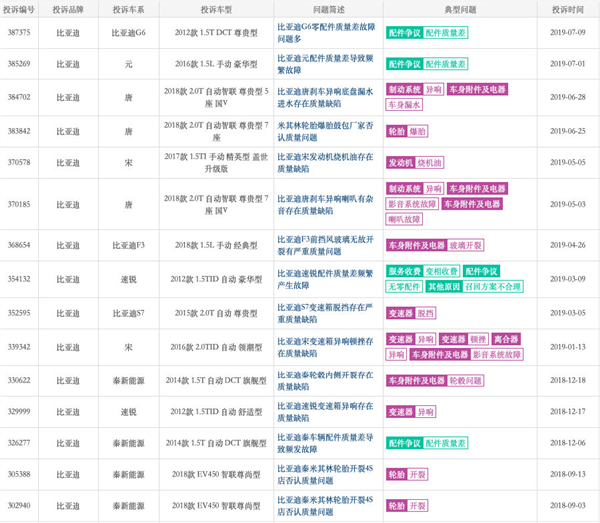The image size is (600, 523).
Task: Click the 离合器 tag in row 339342
Action: point(506,339)
